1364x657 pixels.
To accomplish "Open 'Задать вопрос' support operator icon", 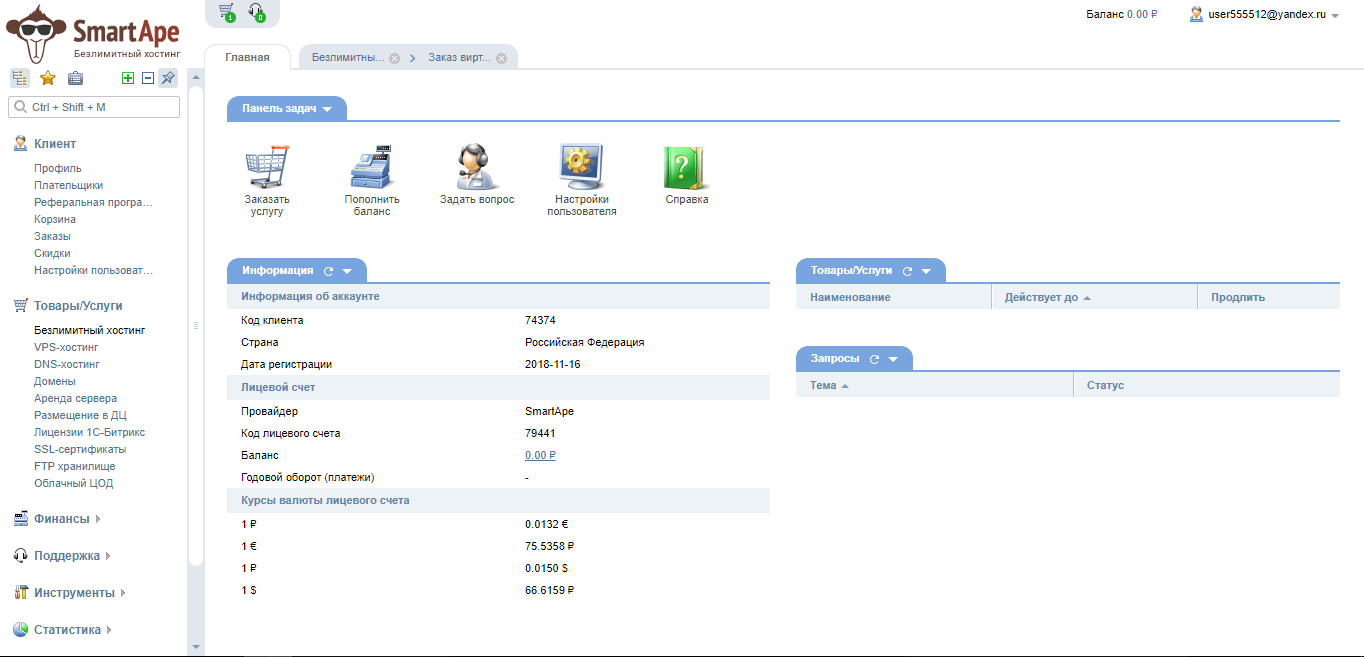I will 476,166.
